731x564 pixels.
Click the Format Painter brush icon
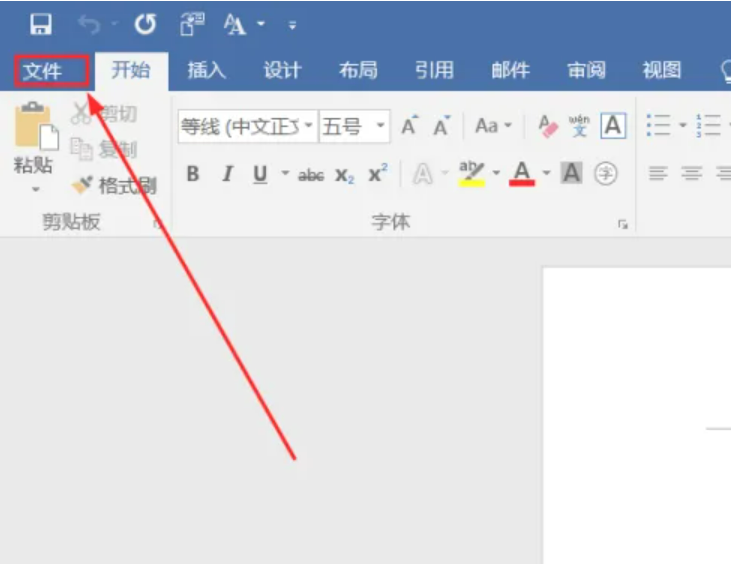(83, 185)
